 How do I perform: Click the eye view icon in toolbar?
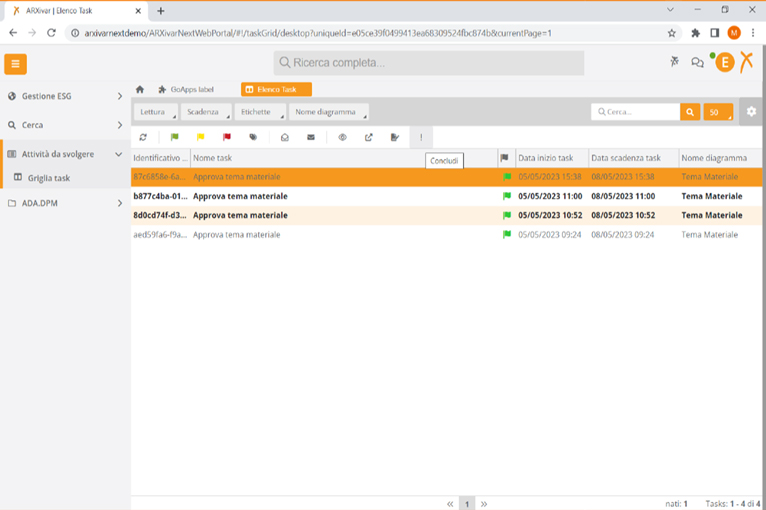342,137
